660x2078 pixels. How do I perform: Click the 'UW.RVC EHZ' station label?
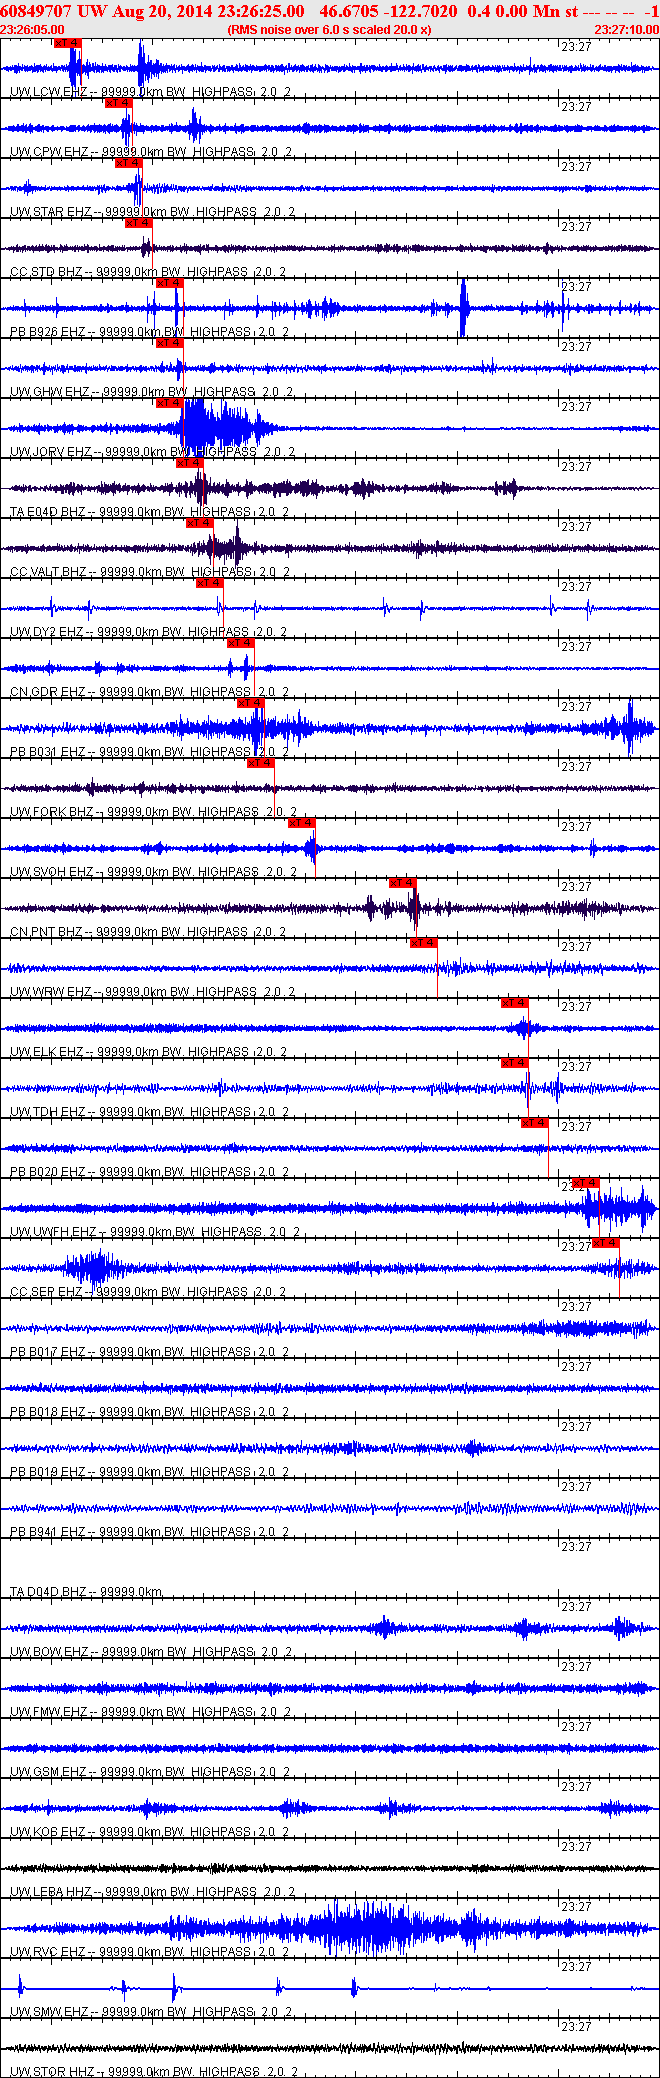click(49, 1952)
